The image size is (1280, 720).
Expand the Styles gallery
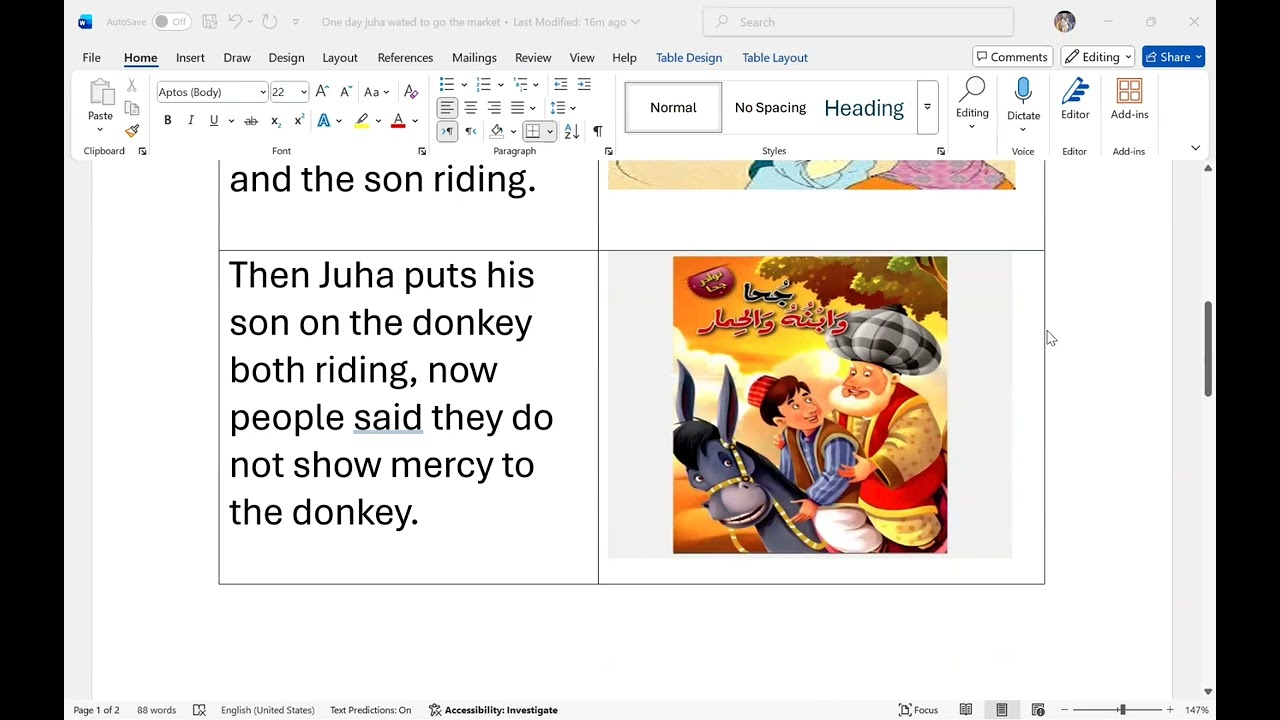tap(927, 107)
